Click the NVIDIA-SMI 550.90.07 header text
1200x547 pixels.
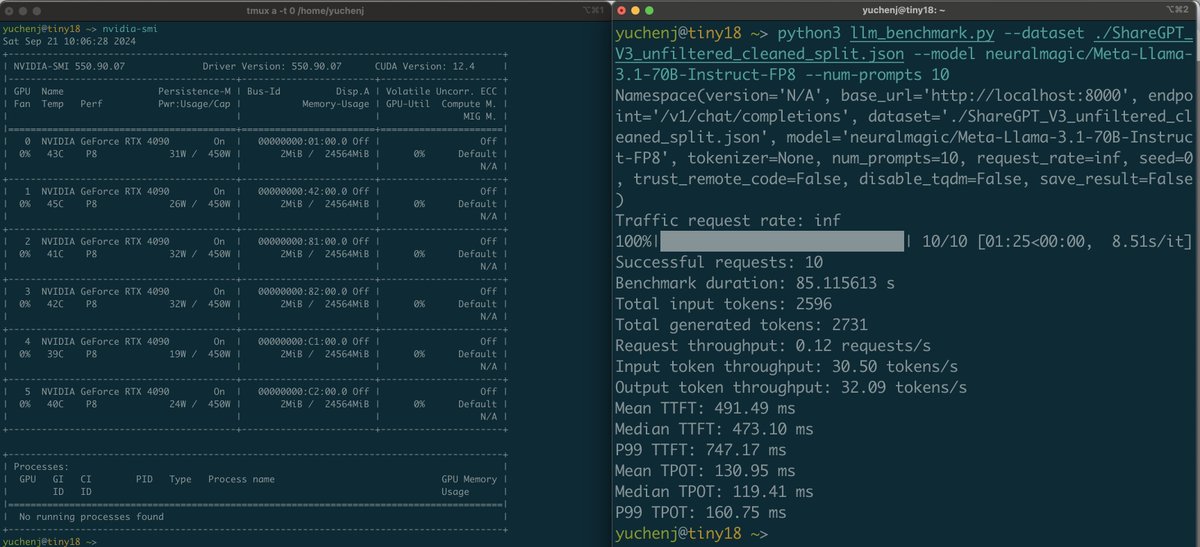click(x=70, y=66)
